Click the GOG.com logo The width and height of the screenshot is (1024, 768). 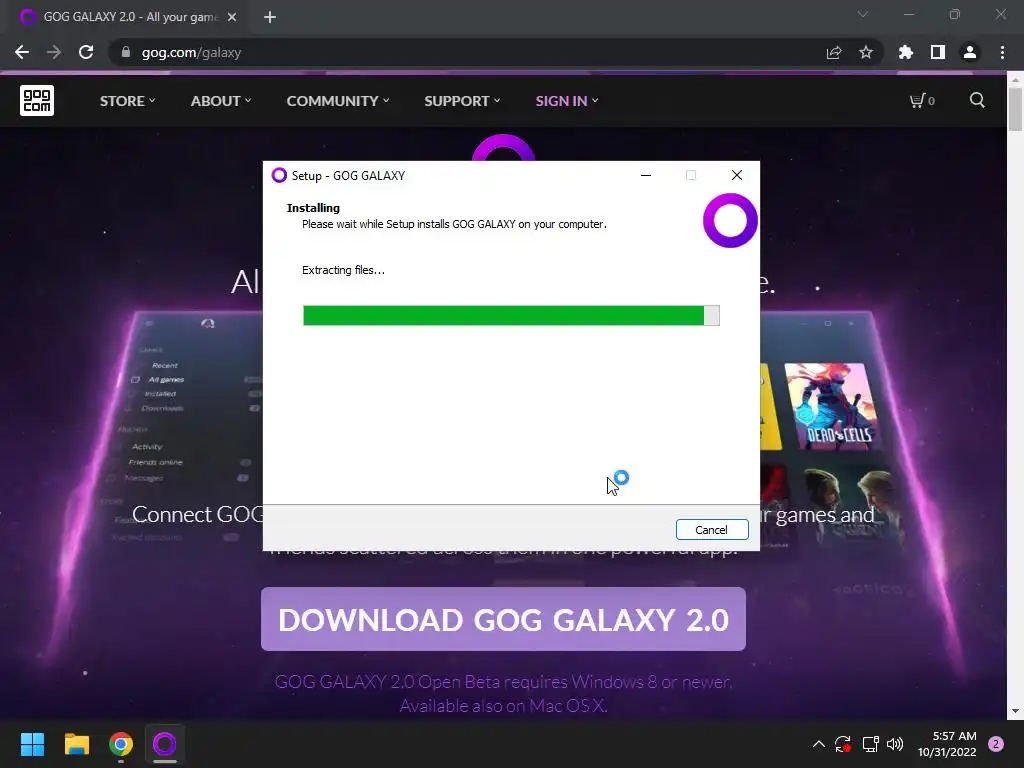[x=37, y=101]
